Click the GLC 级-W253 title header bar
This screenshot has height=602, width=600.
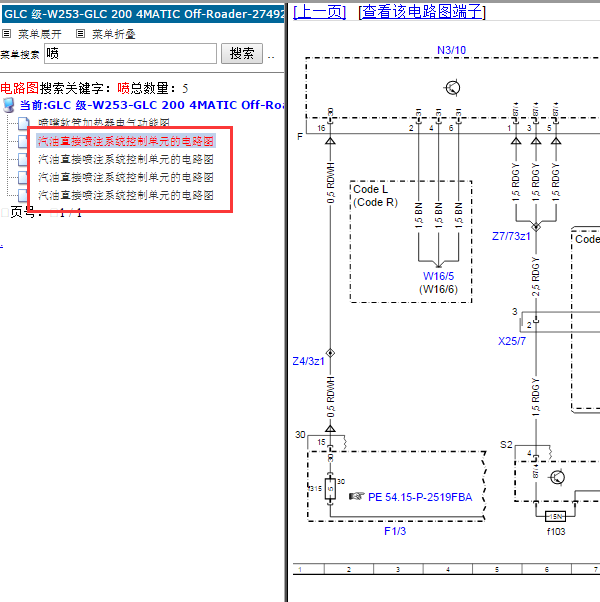(143, 14)
